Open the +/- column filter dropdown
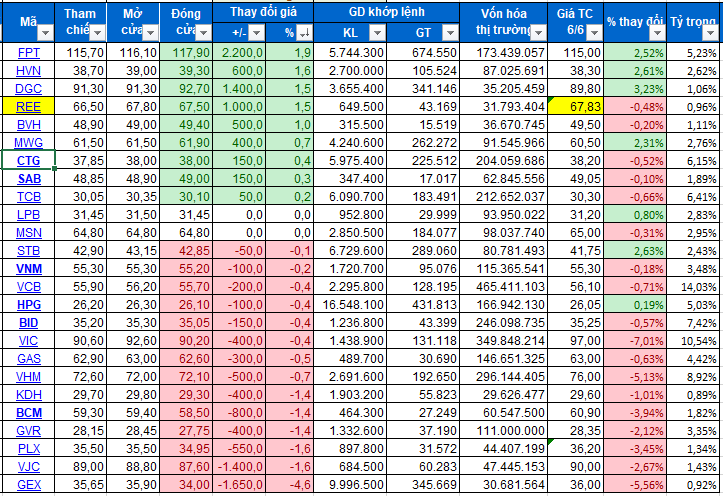Screen dimensions: 723x496 coord(257,33)
